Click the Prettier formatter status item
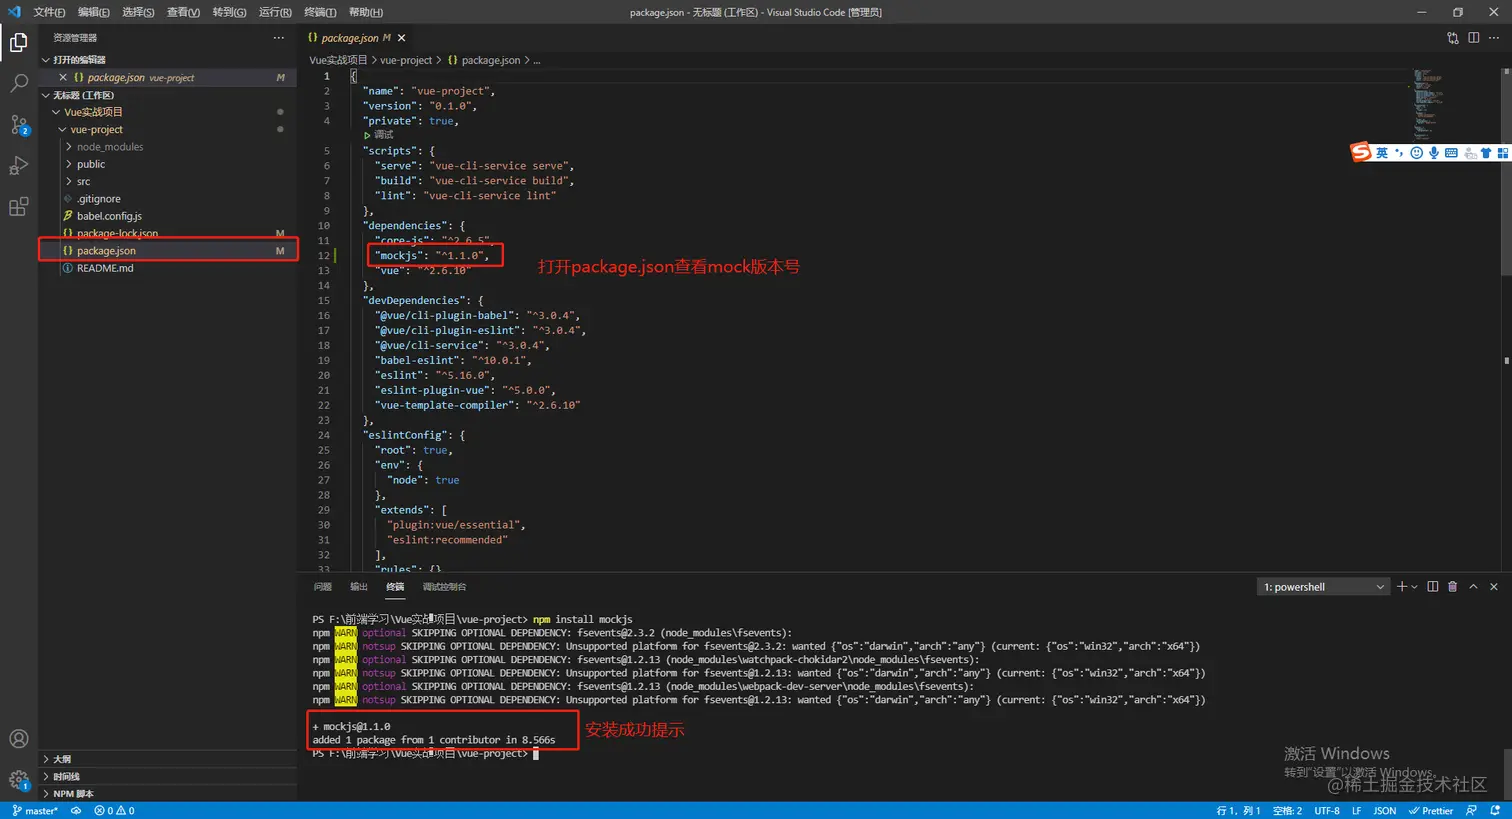1512x819 pixels. (1431, 811)
